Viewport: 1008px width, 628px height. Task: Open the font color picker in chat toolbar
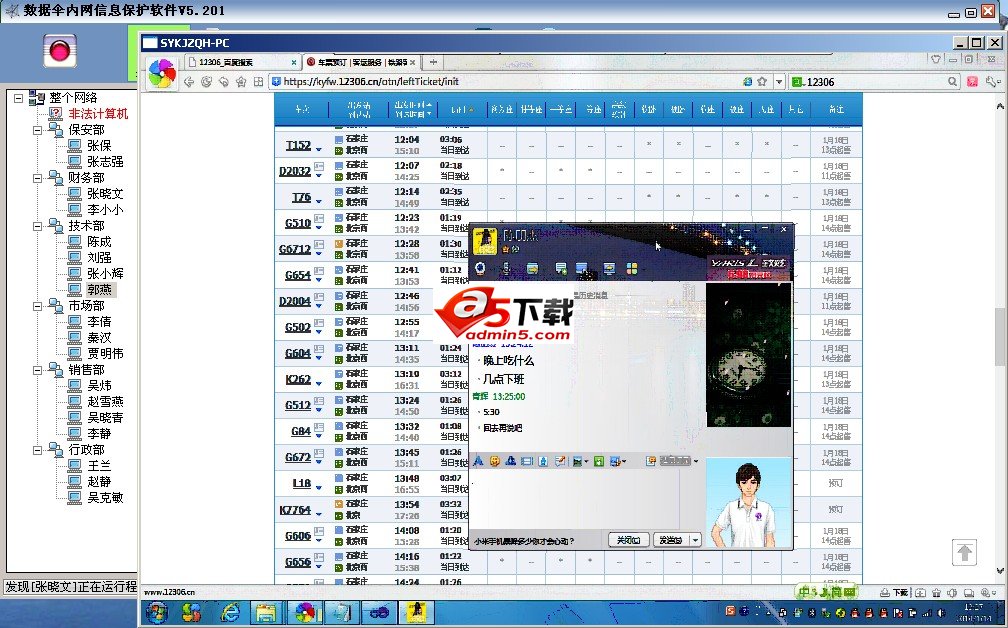[478, 461]
